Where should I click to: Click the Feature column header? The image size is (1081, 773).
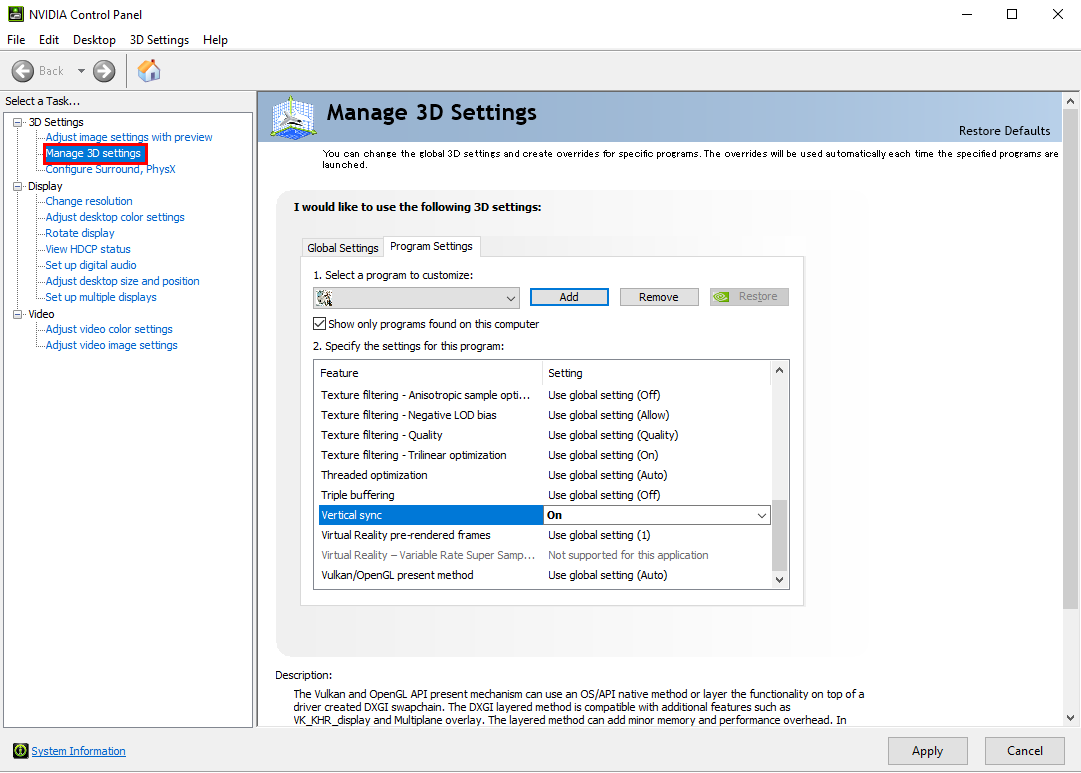tap(429, 373)
